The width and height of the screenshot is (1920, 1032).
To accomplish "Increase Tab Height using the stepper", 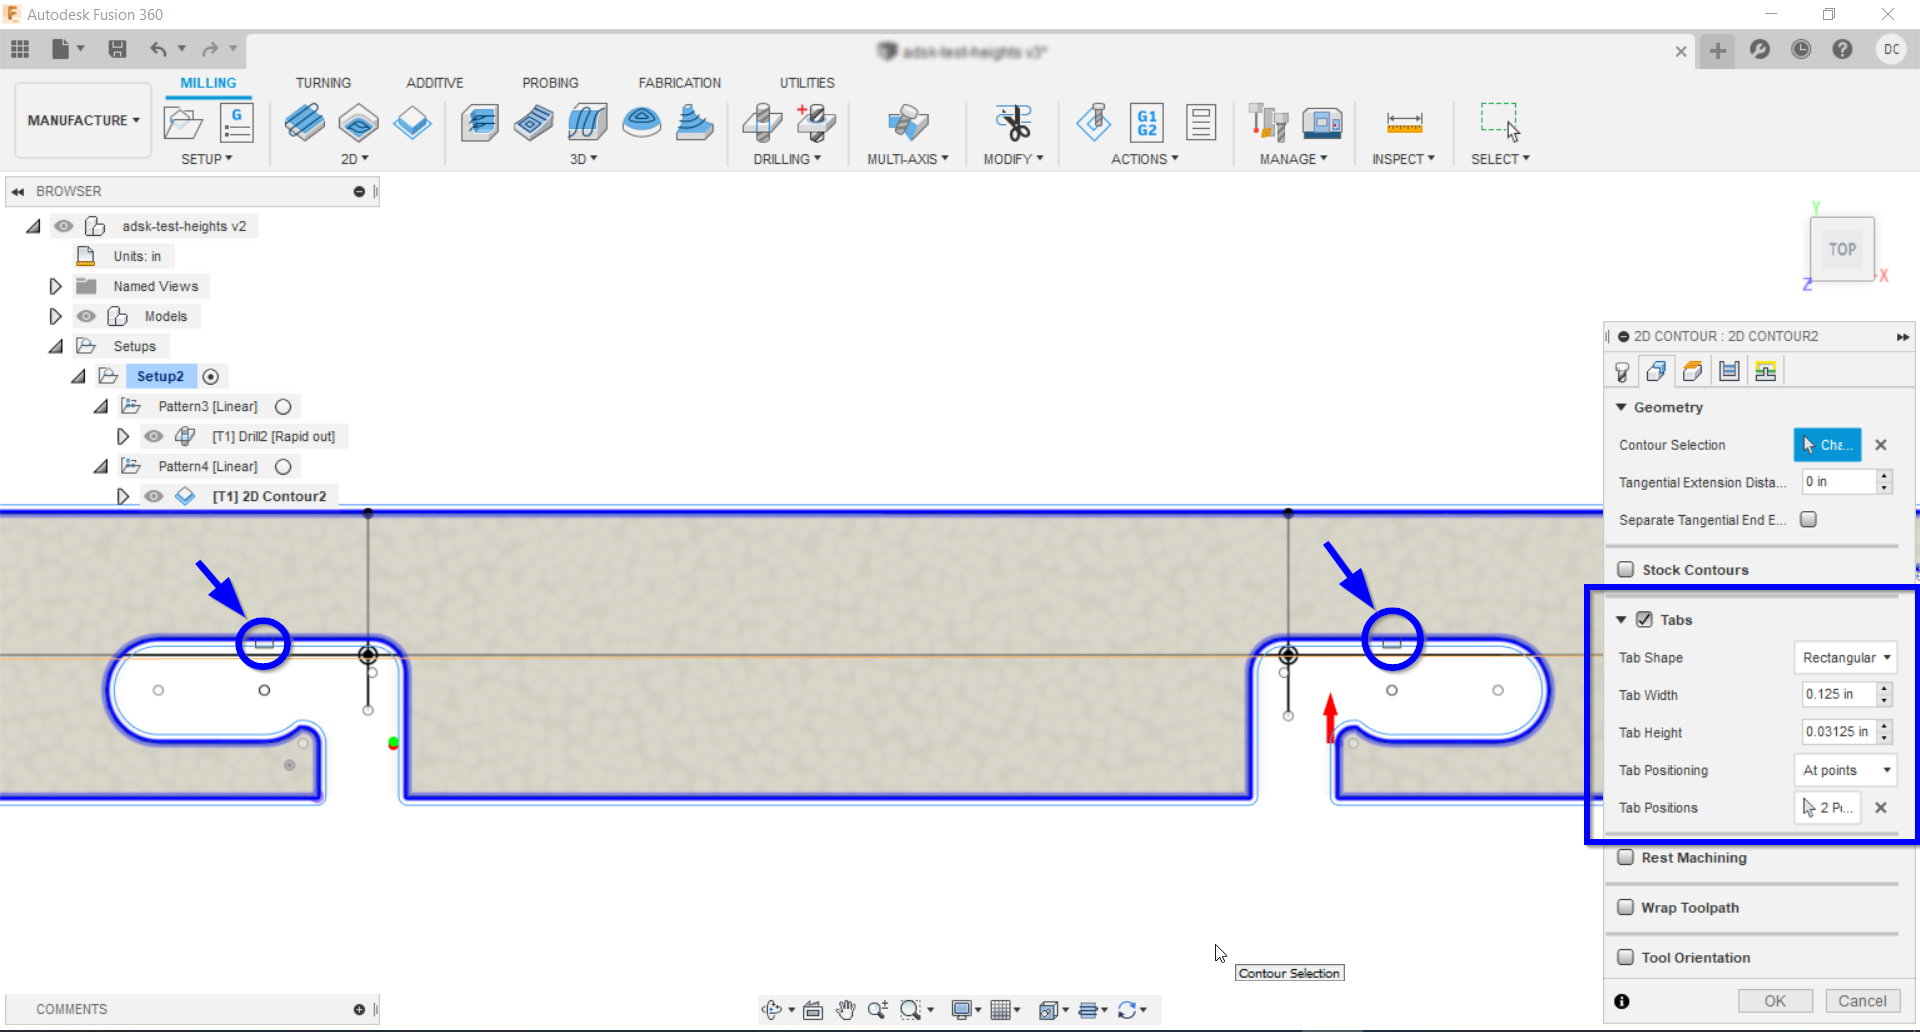I will pyautogui.click(x=1885, y=727).
